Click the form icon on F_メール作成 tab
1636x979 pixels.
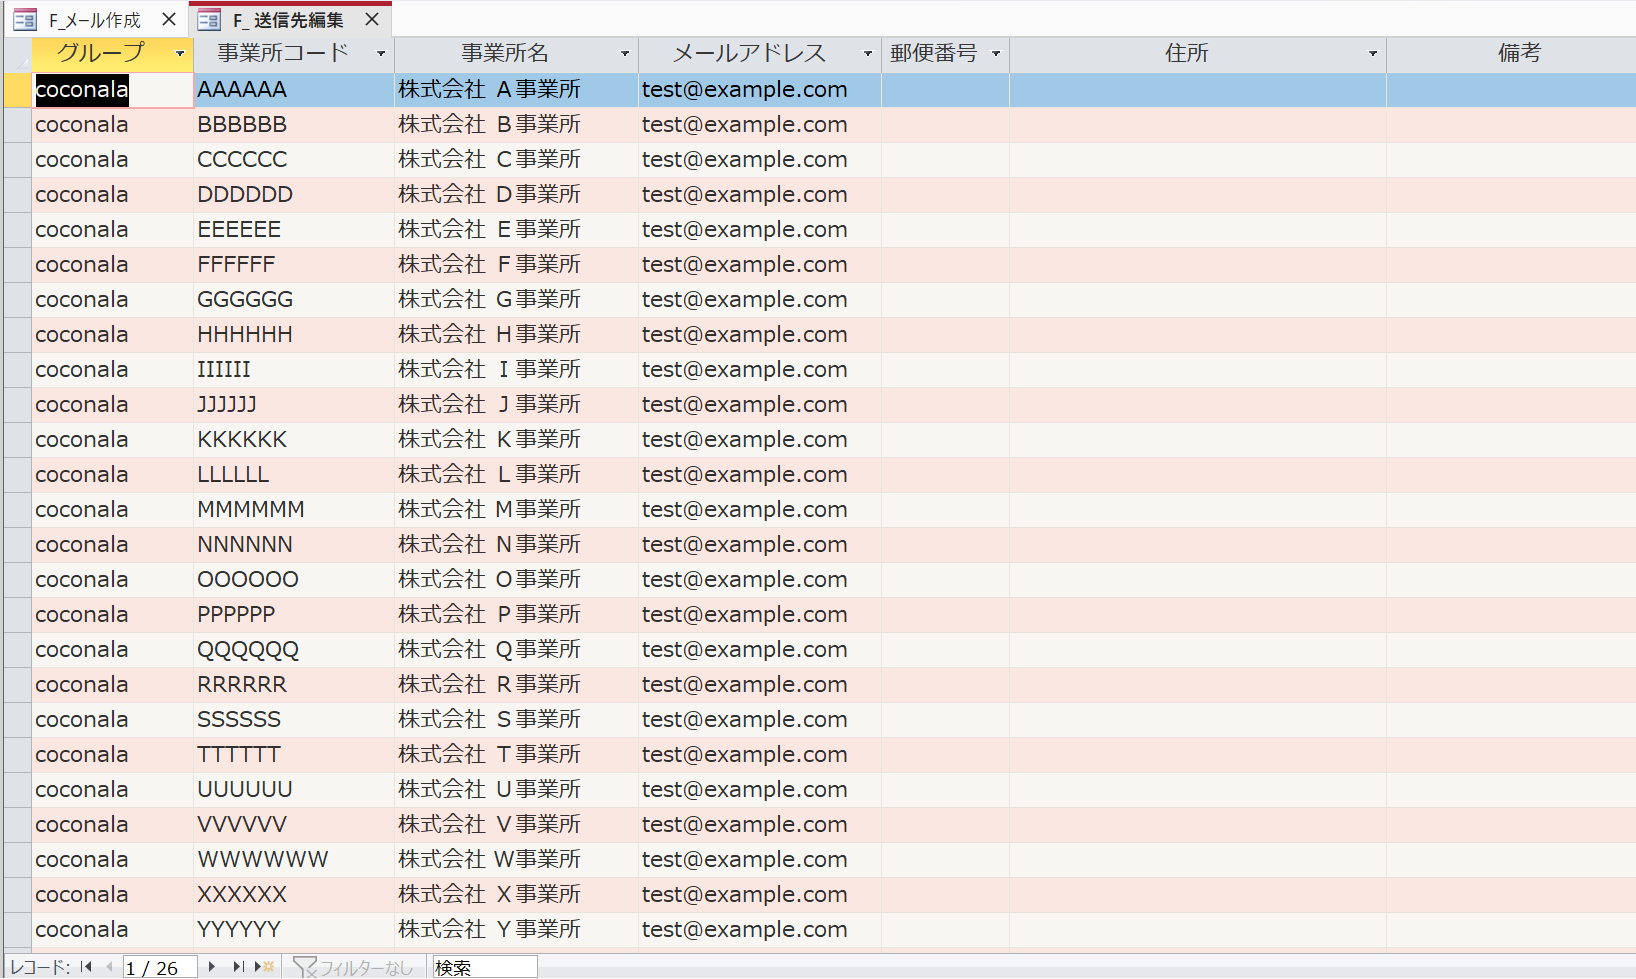(25, 20)
